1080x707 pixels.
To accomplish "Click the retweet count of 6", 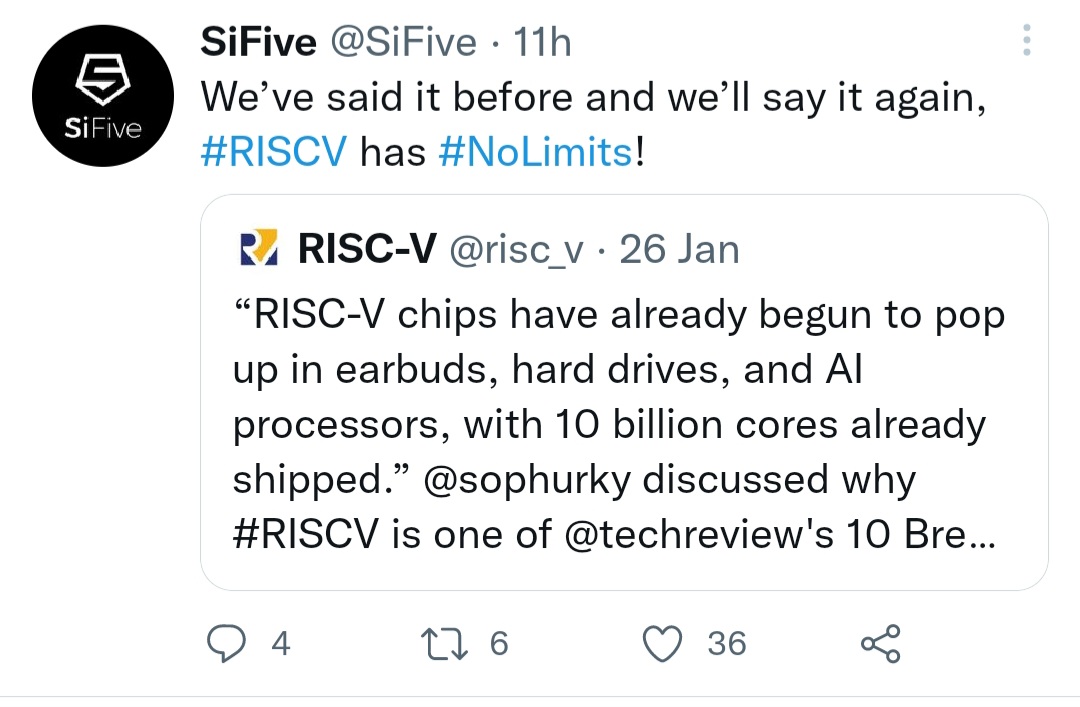I will [499, 643].
